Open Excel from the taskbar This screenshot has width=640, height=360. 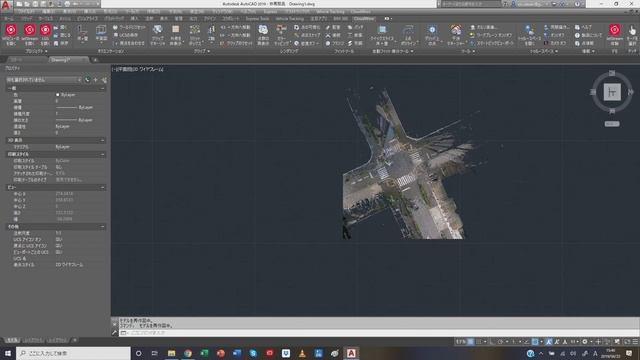pos(204,353)
